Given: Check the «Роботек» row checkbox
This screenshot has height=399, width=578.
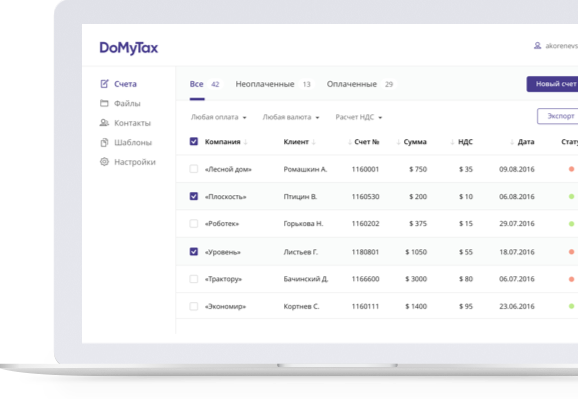Looking at the screenshot, I should [194, 223].
